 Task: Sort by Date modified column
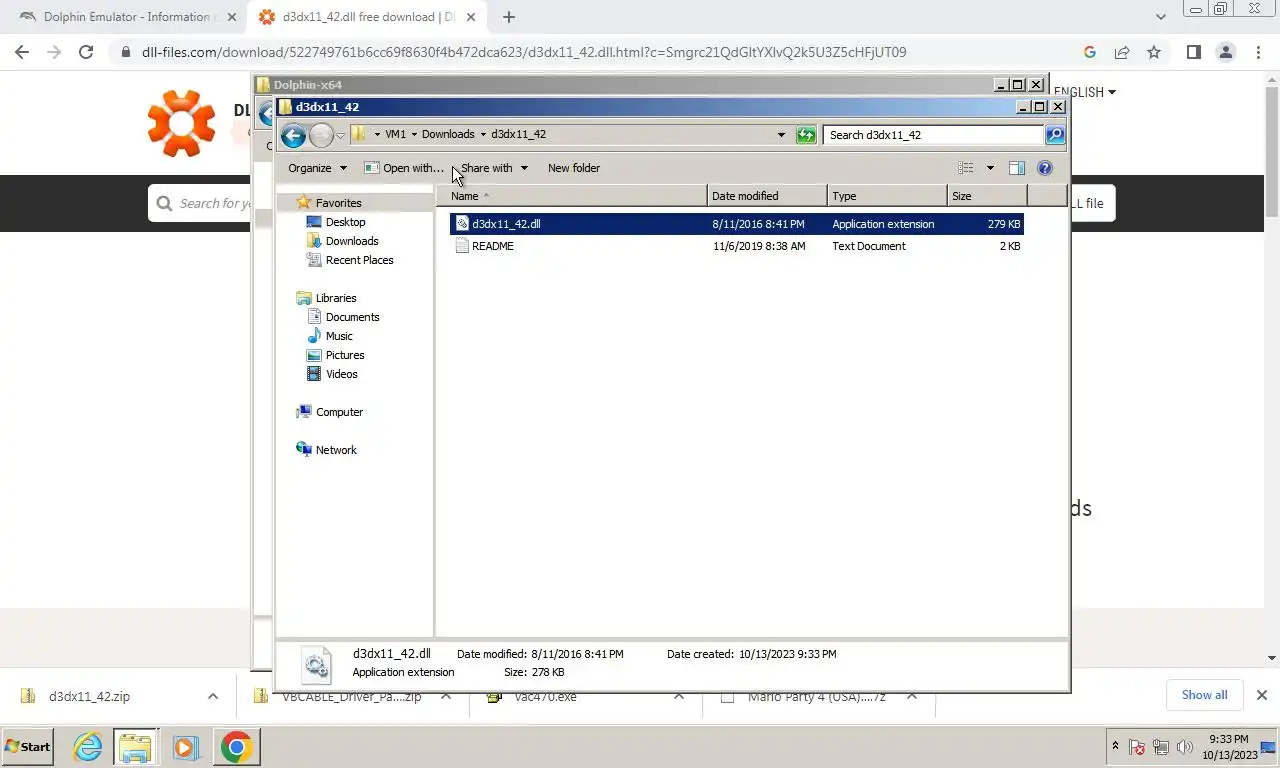click(767, 196)
